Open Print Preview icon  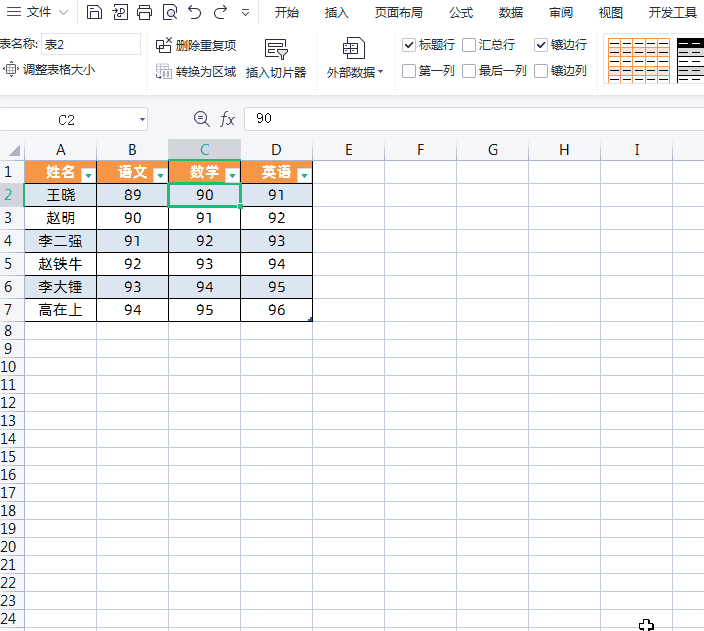[170, 12]
